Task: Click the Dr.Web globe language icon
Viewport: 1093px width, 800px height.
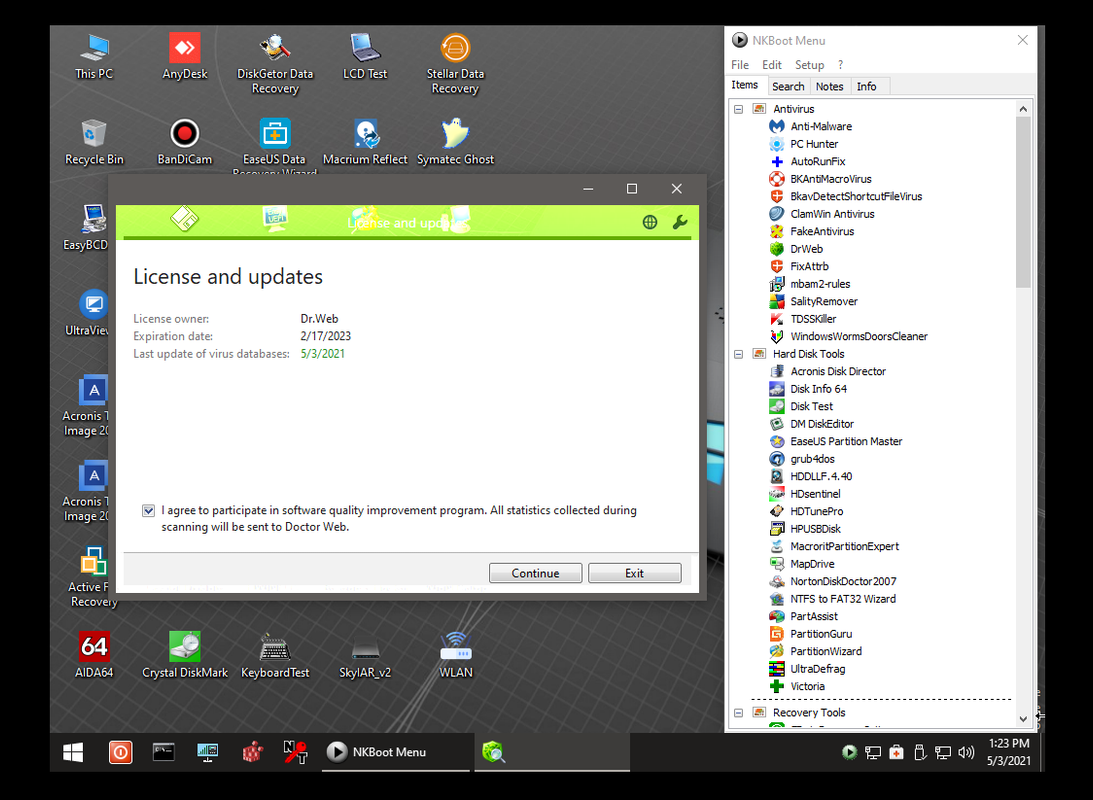Action: click(x=650, y=222)
